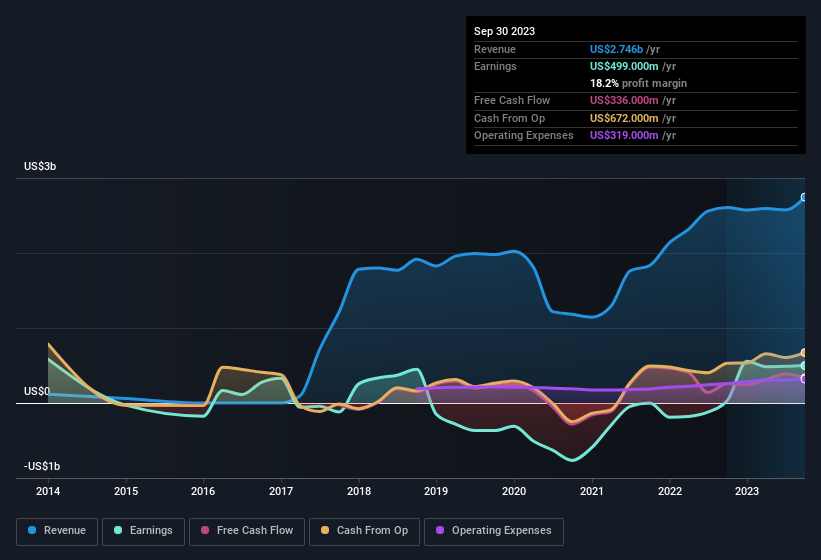Click the US$2.746b revenue value

coord(616,49)
